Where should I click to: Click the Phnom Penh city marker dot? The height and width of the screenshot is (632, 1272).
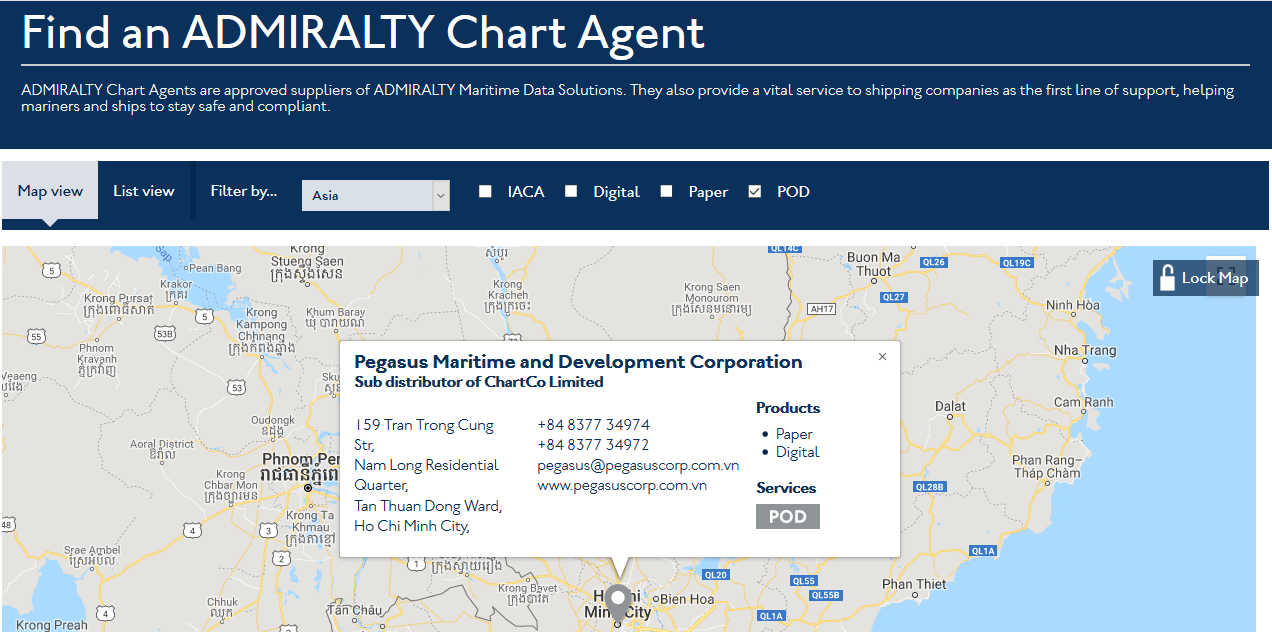[308, 488]
